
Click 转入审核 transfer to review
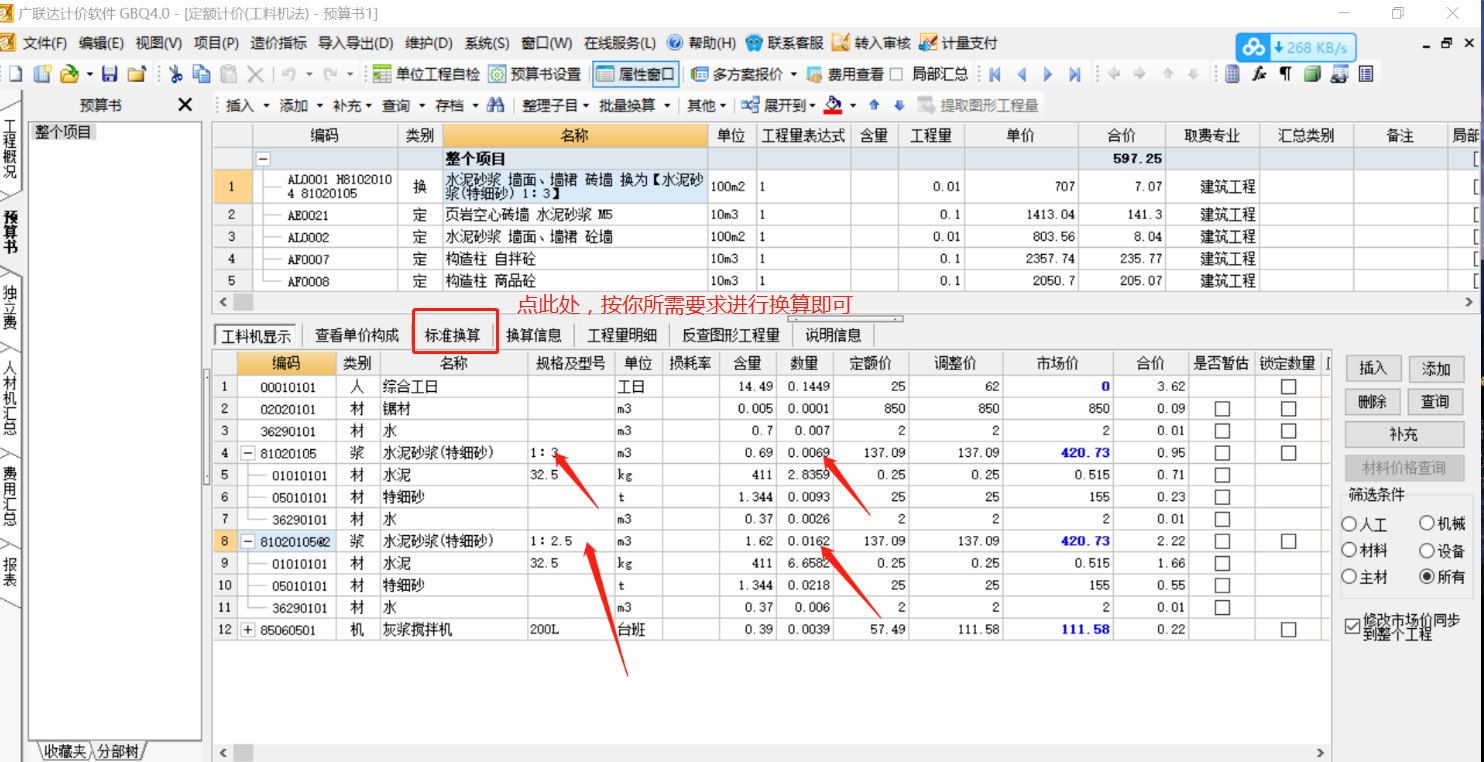click(x=871, y=43)
